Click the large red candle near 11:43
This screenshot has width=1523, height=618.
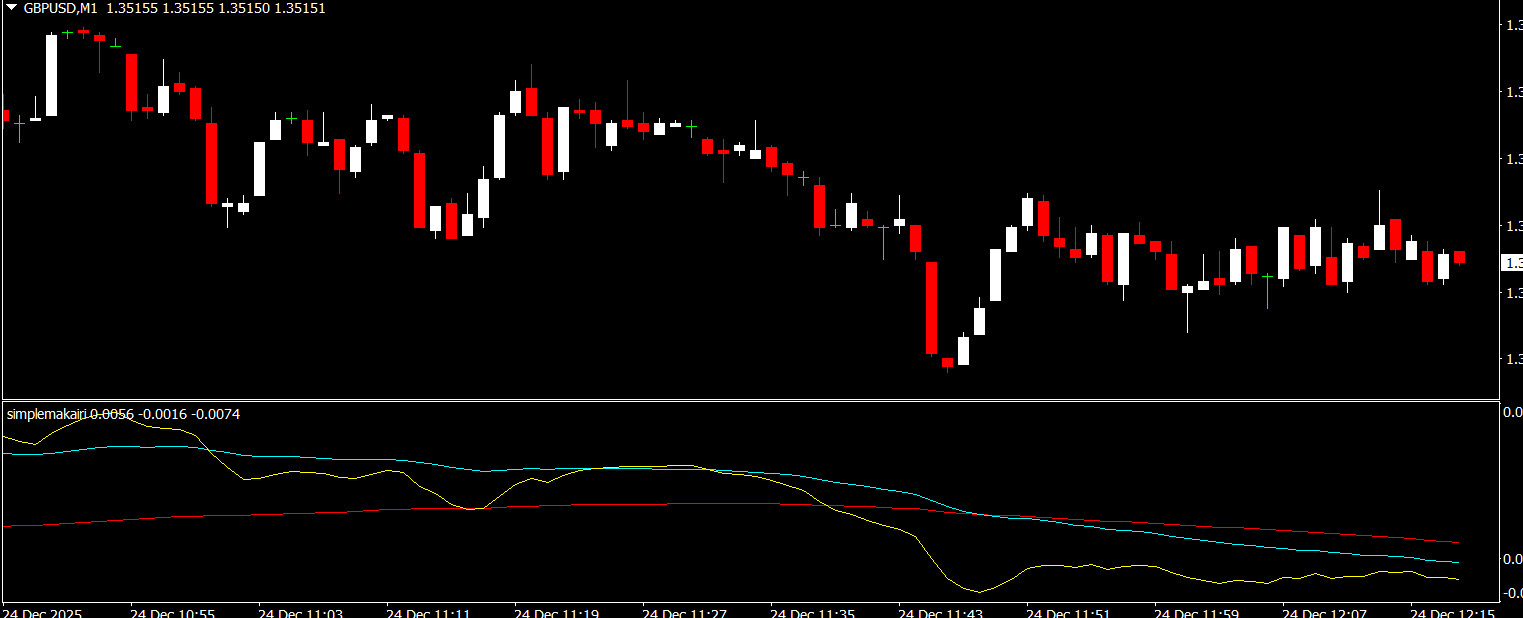pyautogui.click(x=932, y=308)
